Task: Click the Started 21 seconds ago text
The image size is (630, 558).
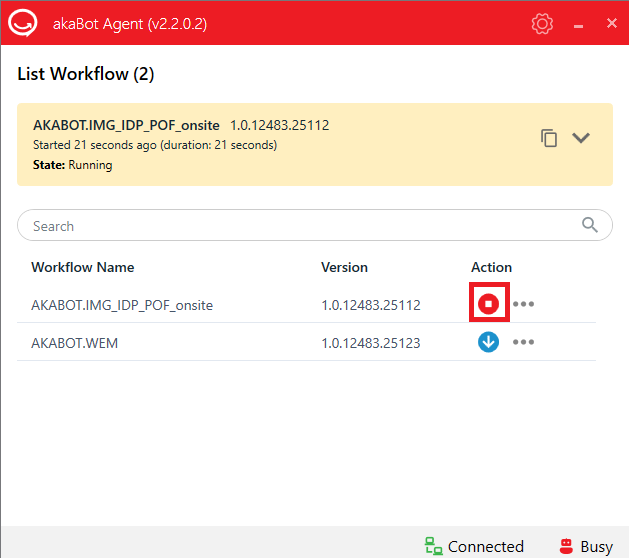Action: [x=155, y=145]
